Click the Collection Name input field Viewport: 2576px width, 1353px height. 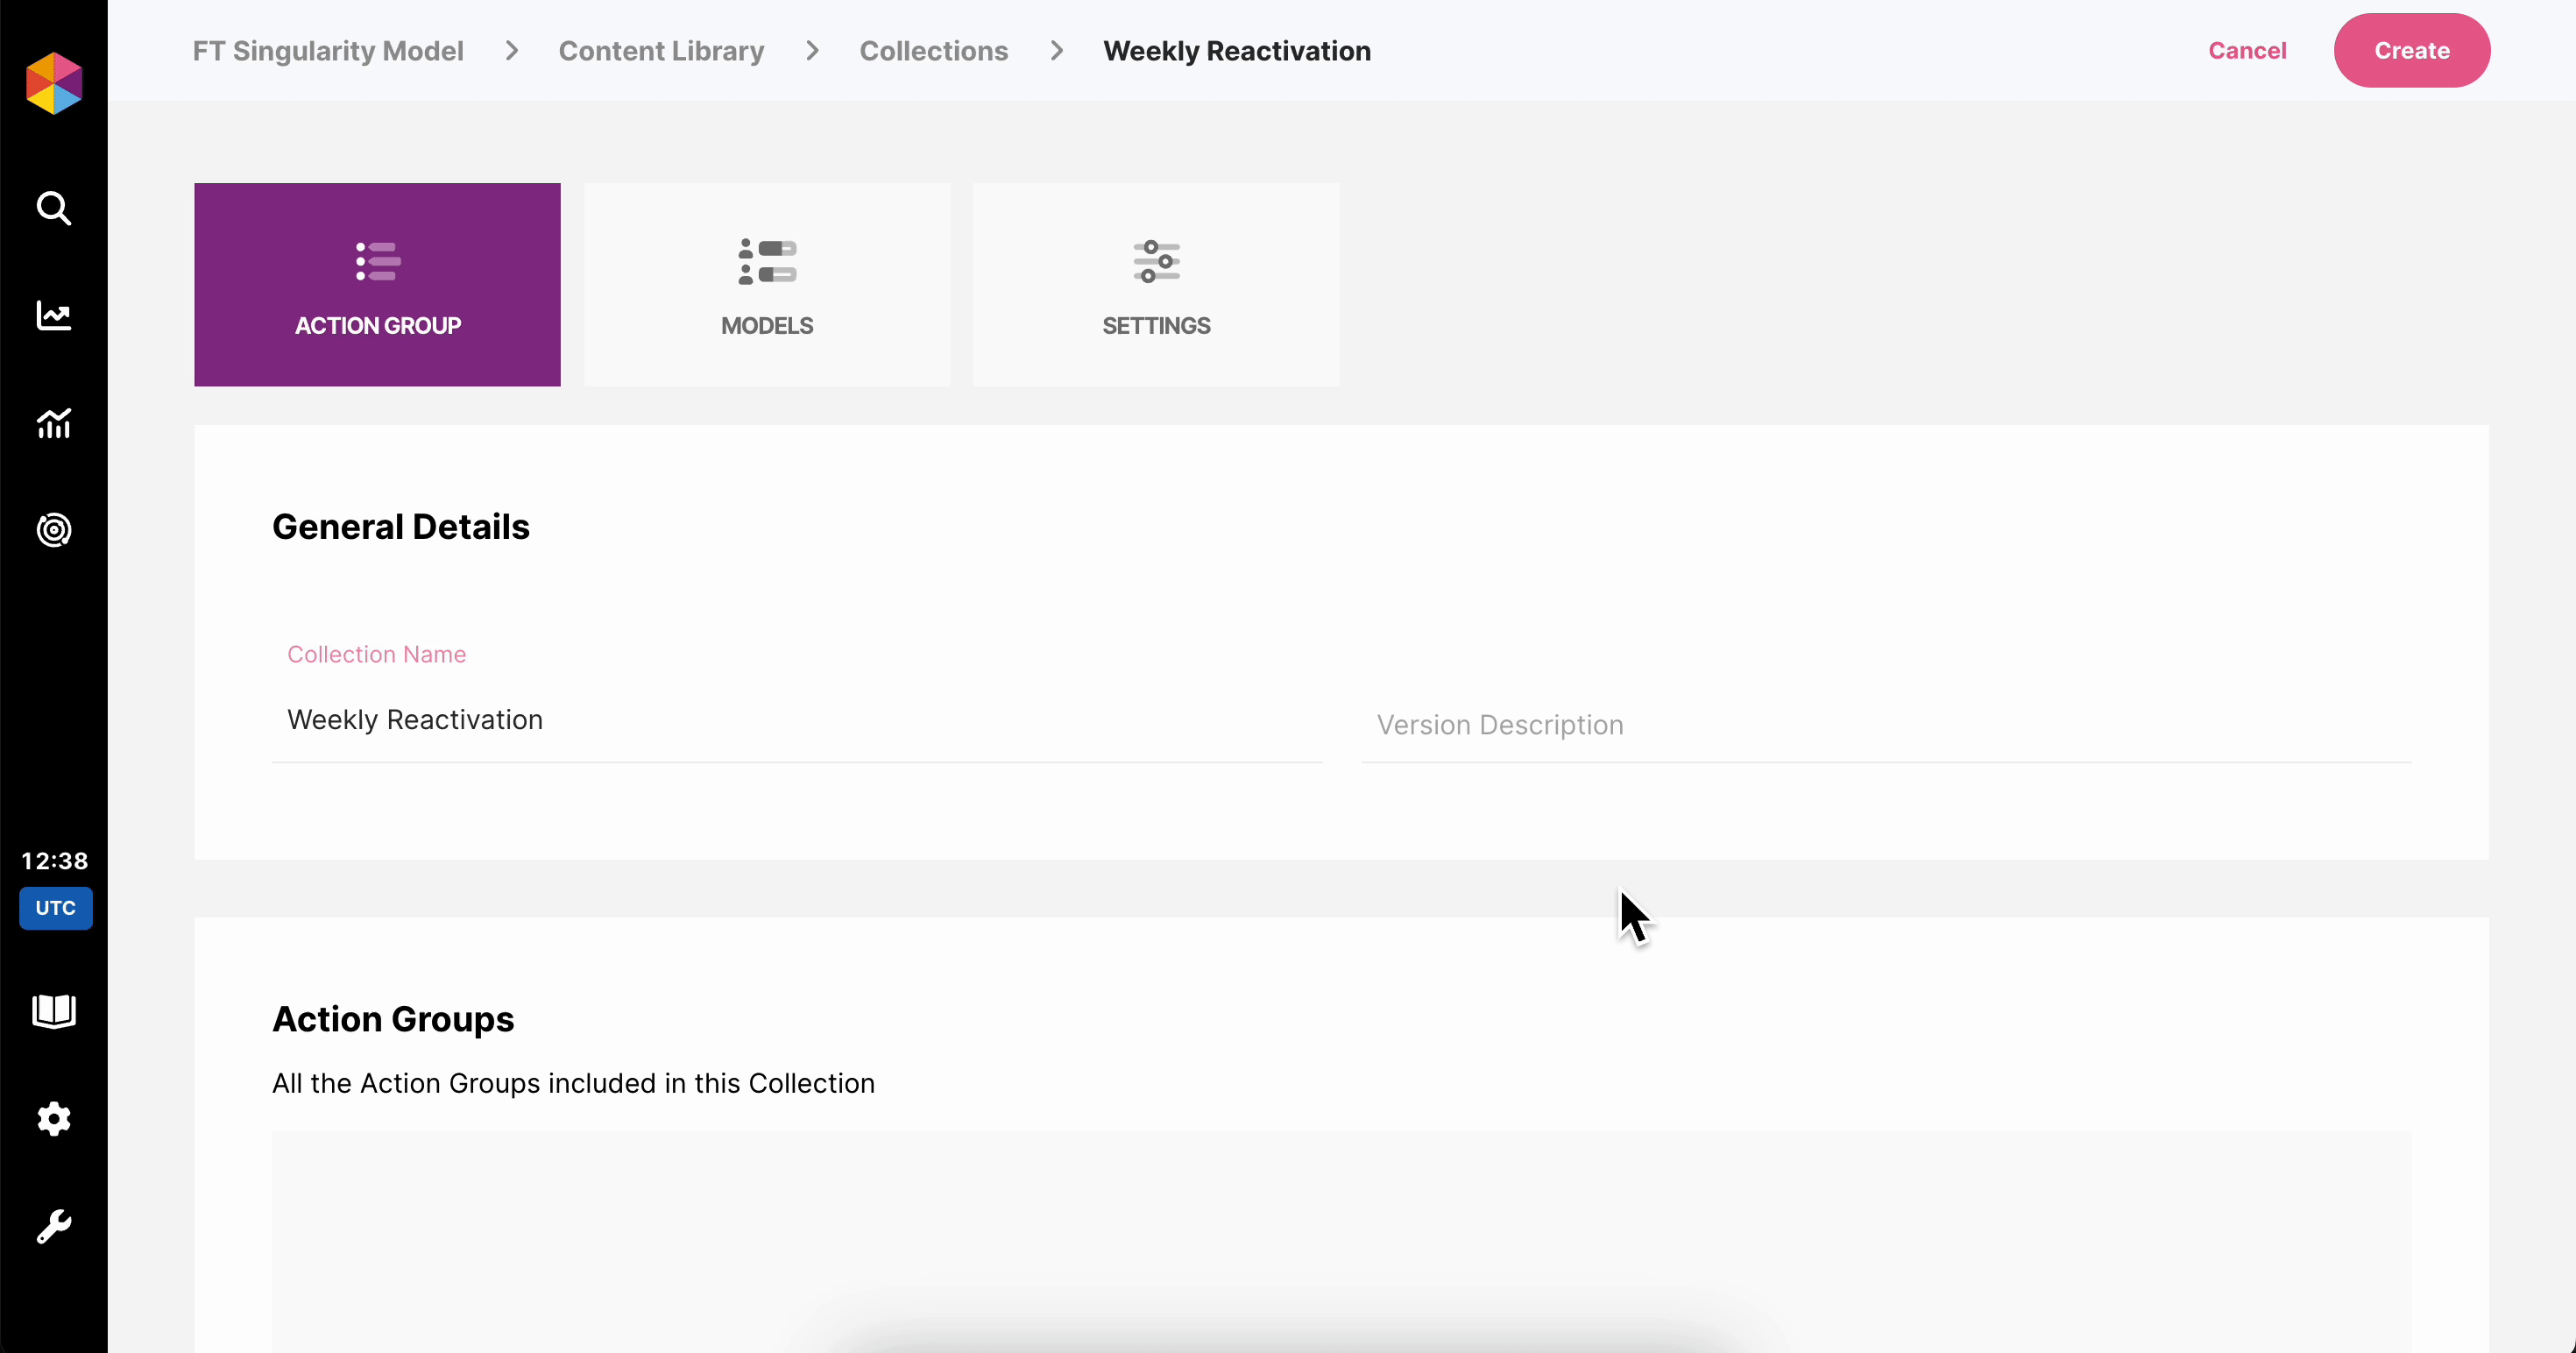(x=796, y=720)
